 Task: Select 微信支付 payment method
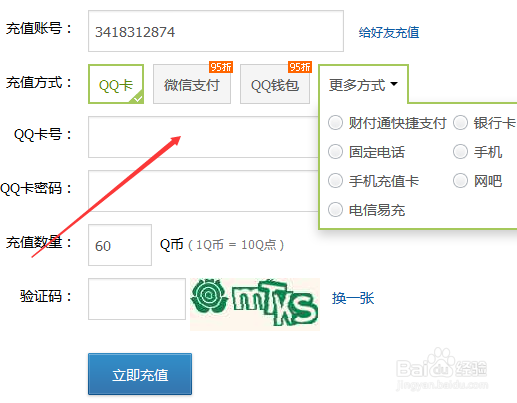coord(192,84)
